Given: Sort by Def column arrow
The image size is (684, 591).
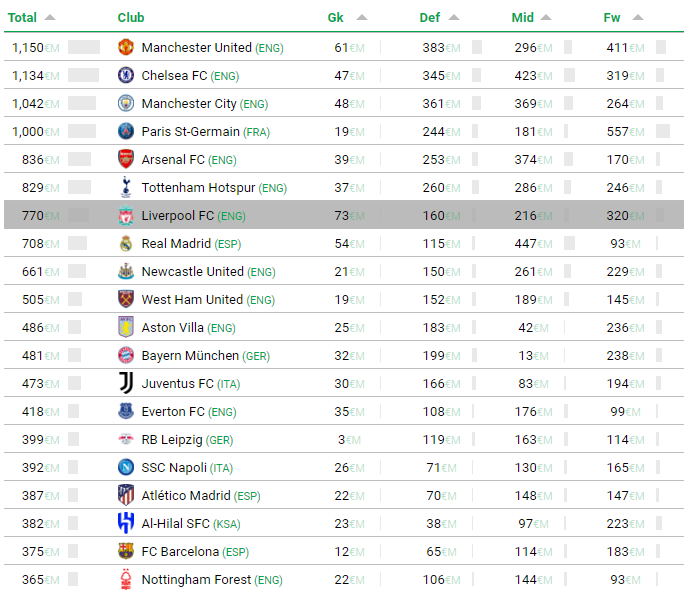Looking at the screenshot, I should coord(454,17).
